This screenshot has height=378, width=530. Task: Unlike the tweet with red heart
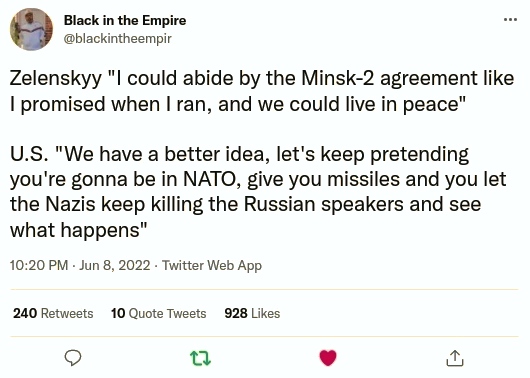(x=328, y=358)
